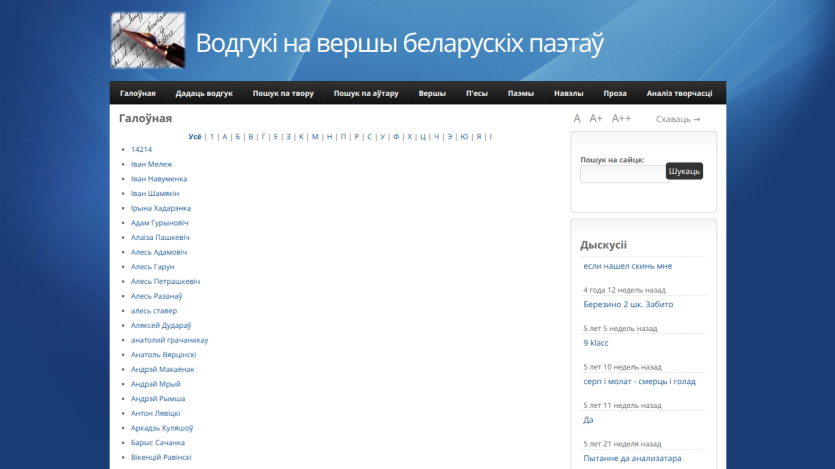Open author Іван Шамякін
This screenshot has height=469, width=835.
155,193
